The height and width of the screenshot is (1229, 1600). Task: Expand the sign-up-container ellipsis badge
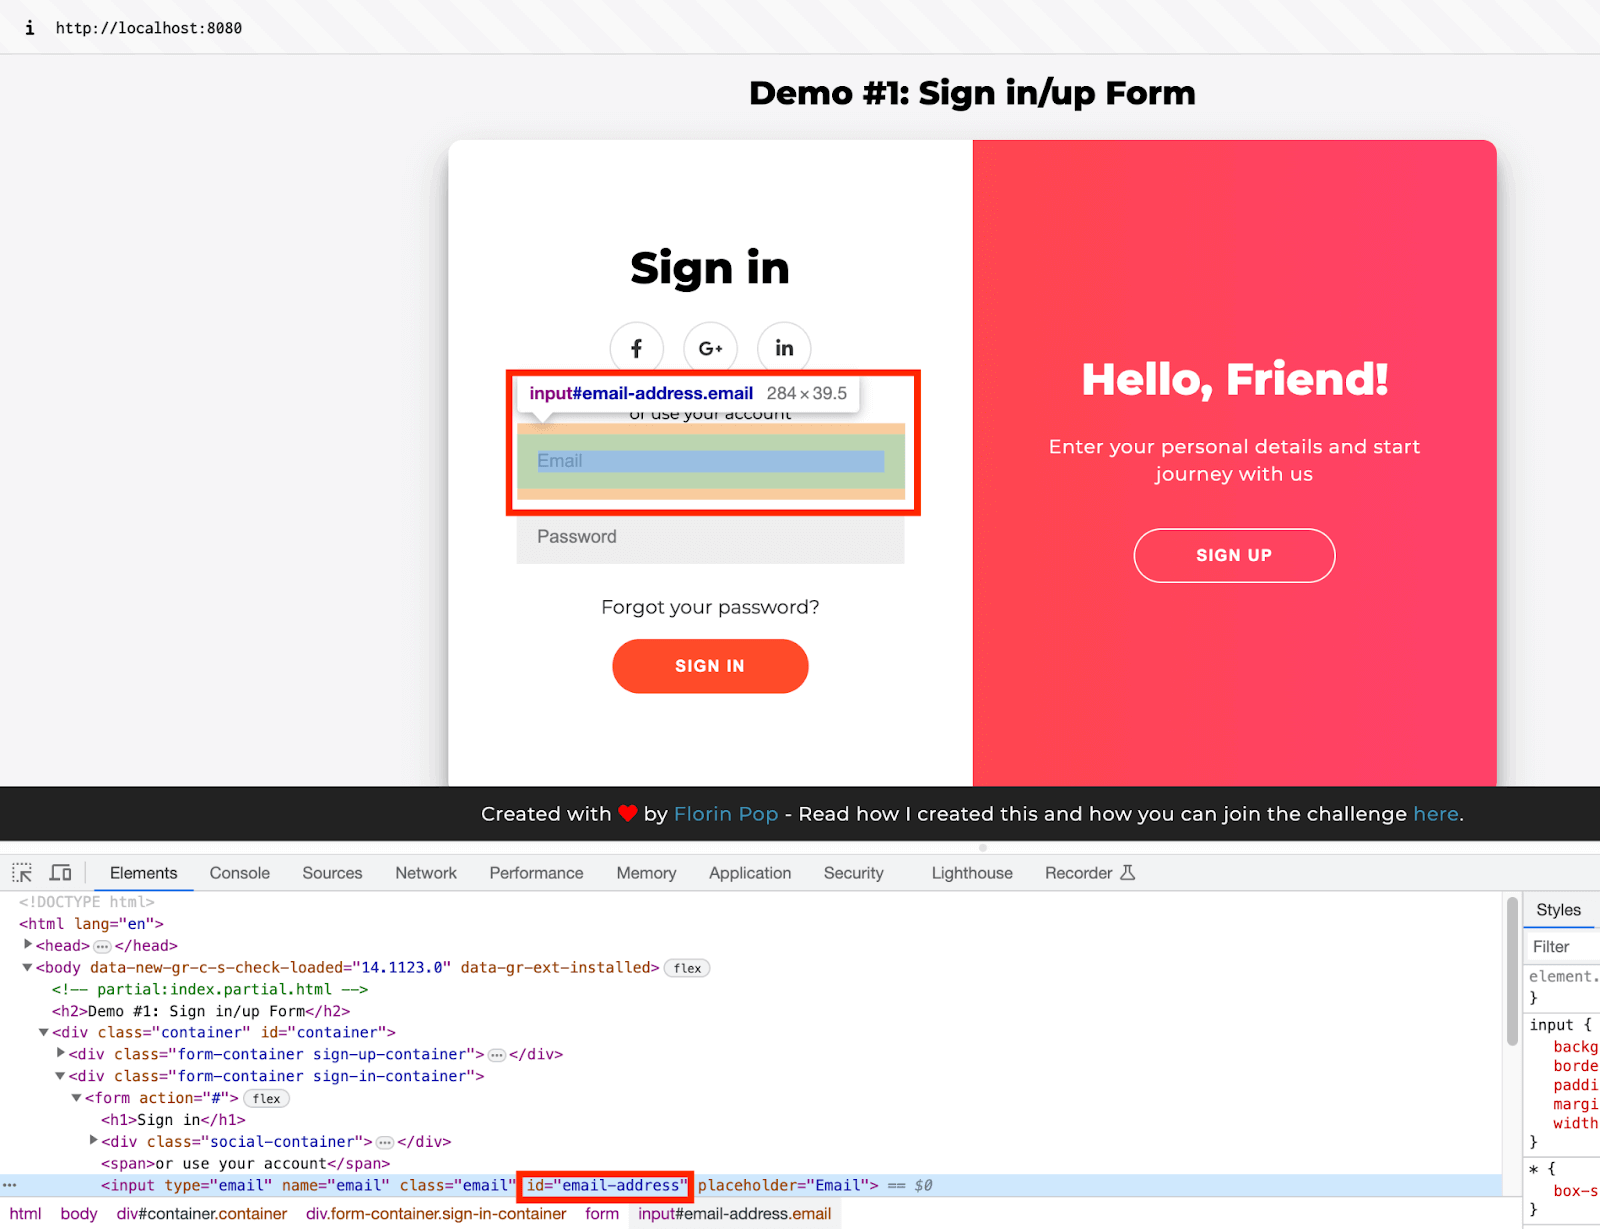[497, 1055]
